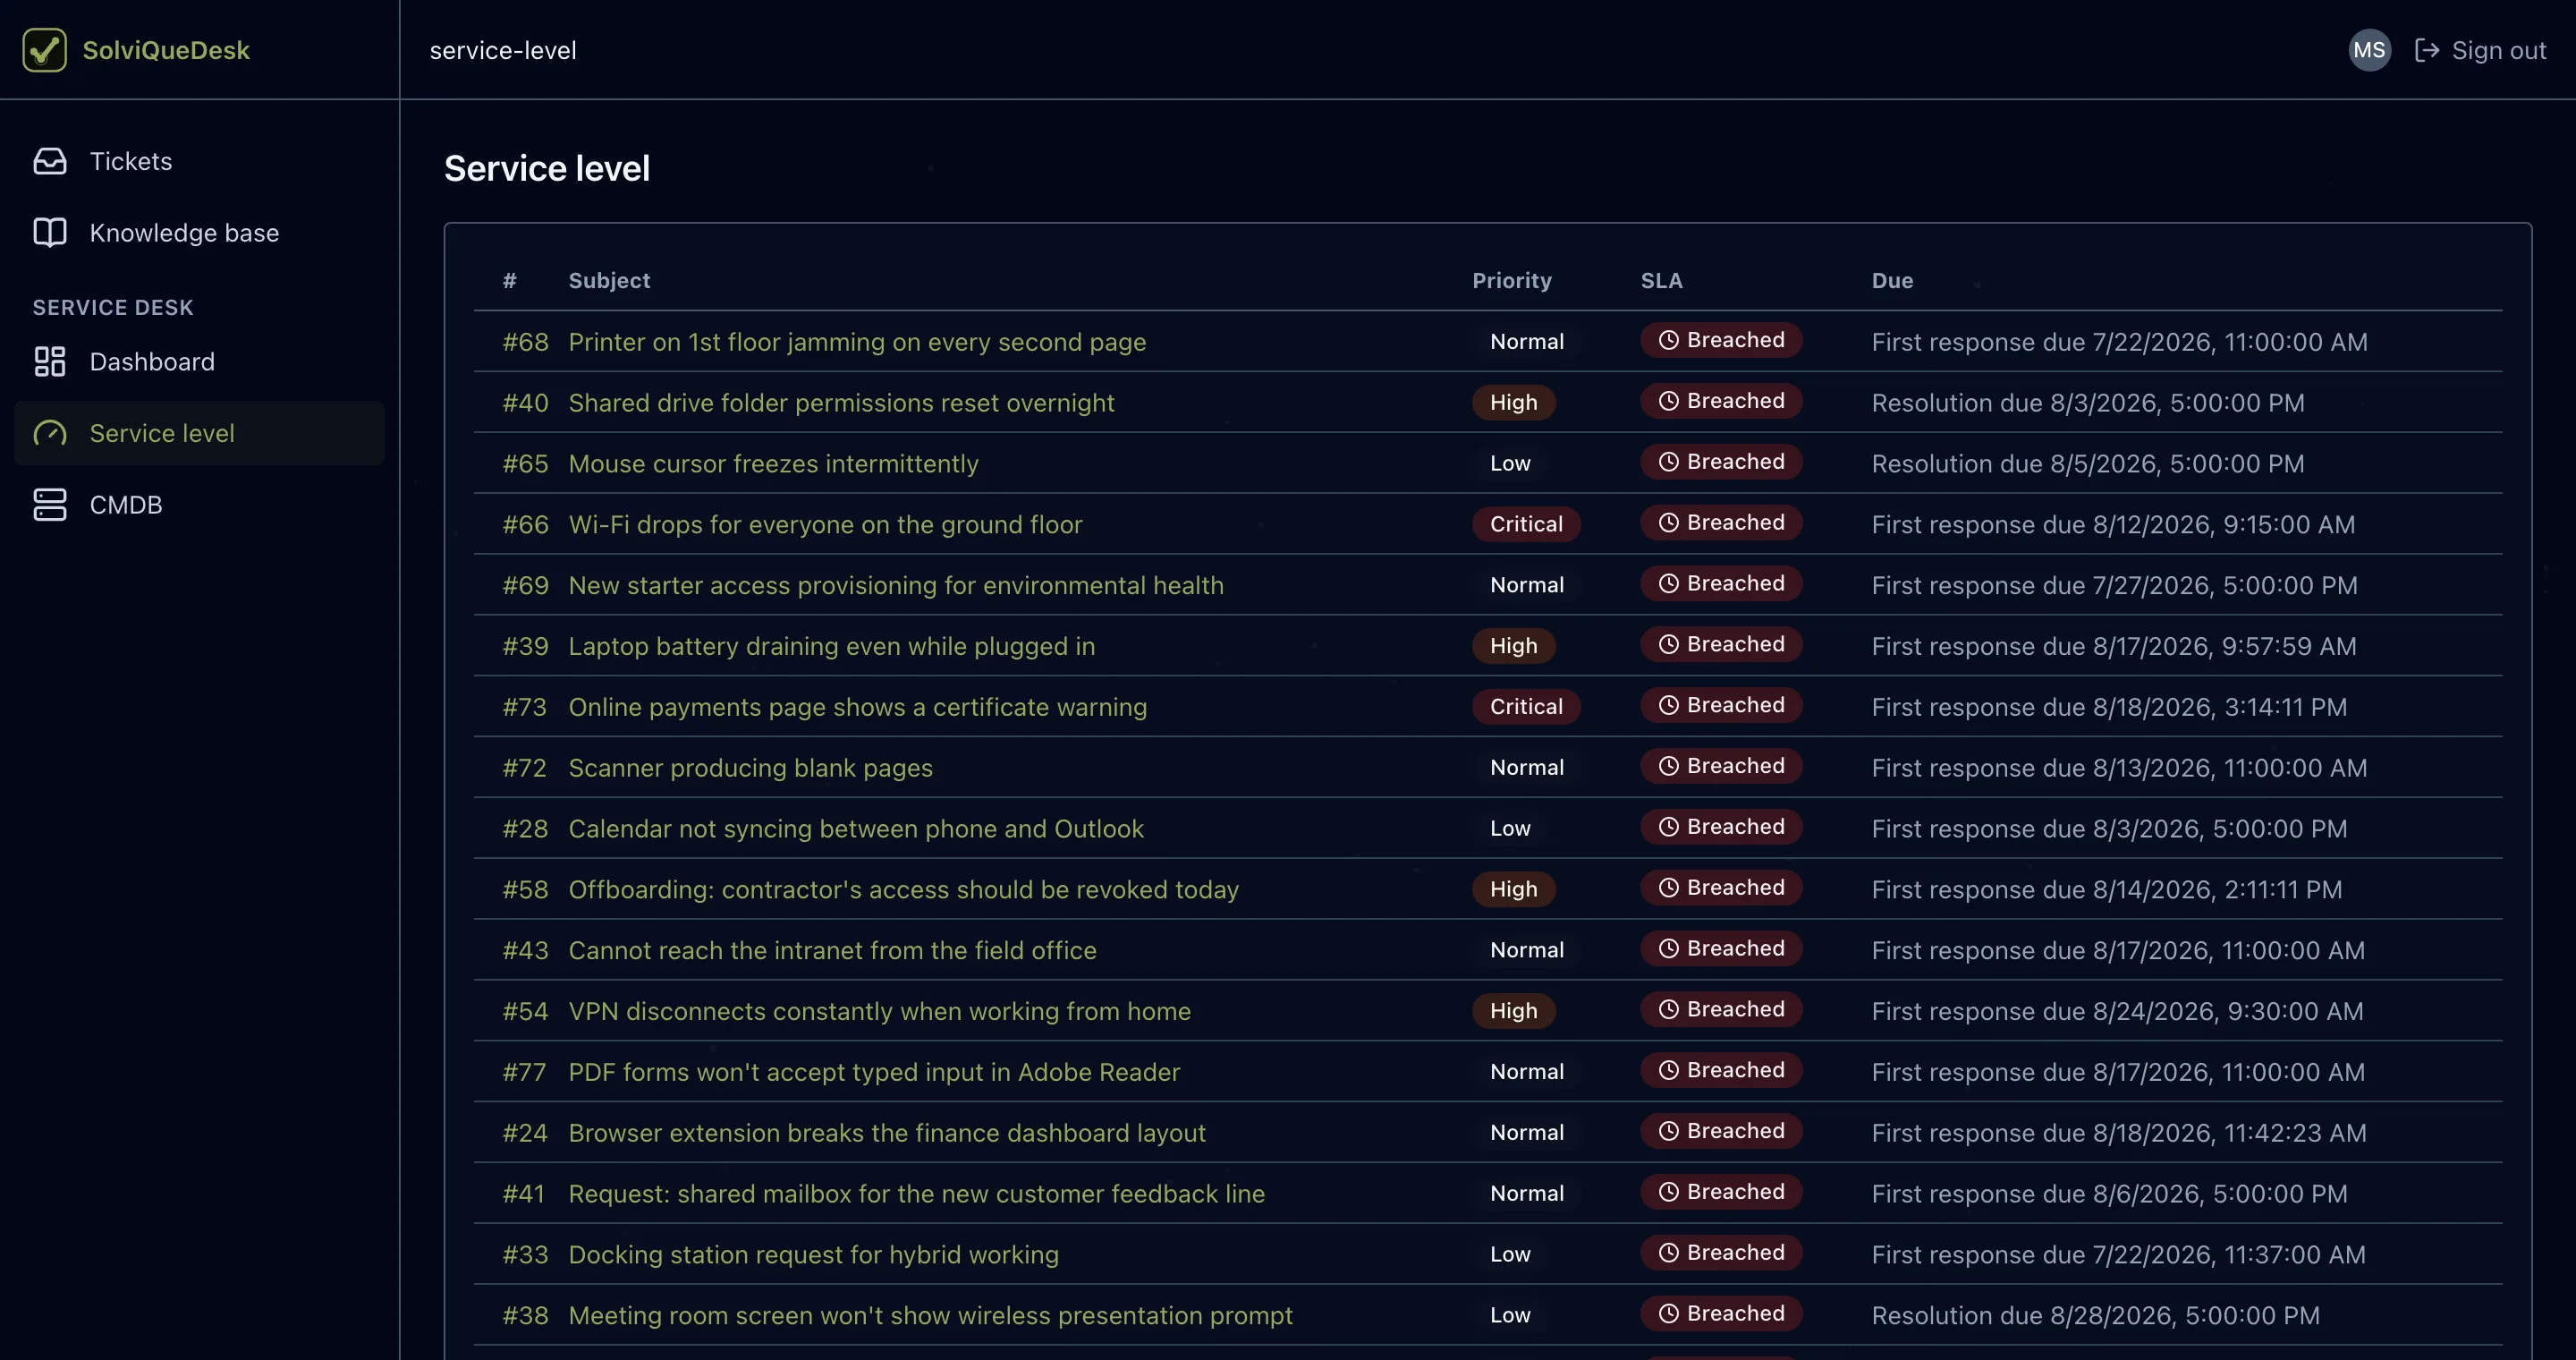This screenshot has height=1360, width=2576.
Task: Open Tickets in the sidebar
Action: tap(199, 161)
